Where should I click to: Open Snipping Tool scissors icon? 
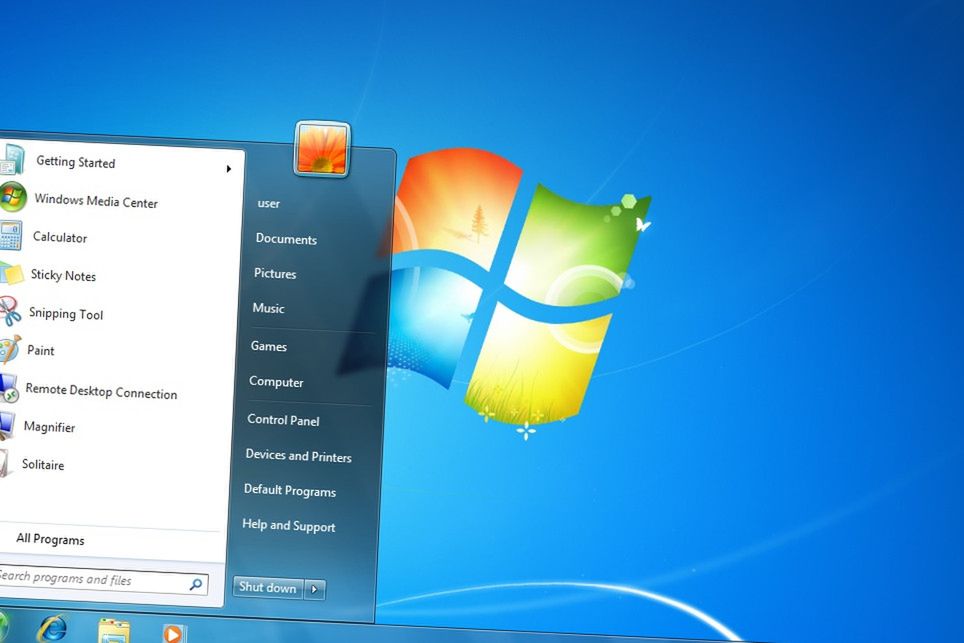[10, 312]
